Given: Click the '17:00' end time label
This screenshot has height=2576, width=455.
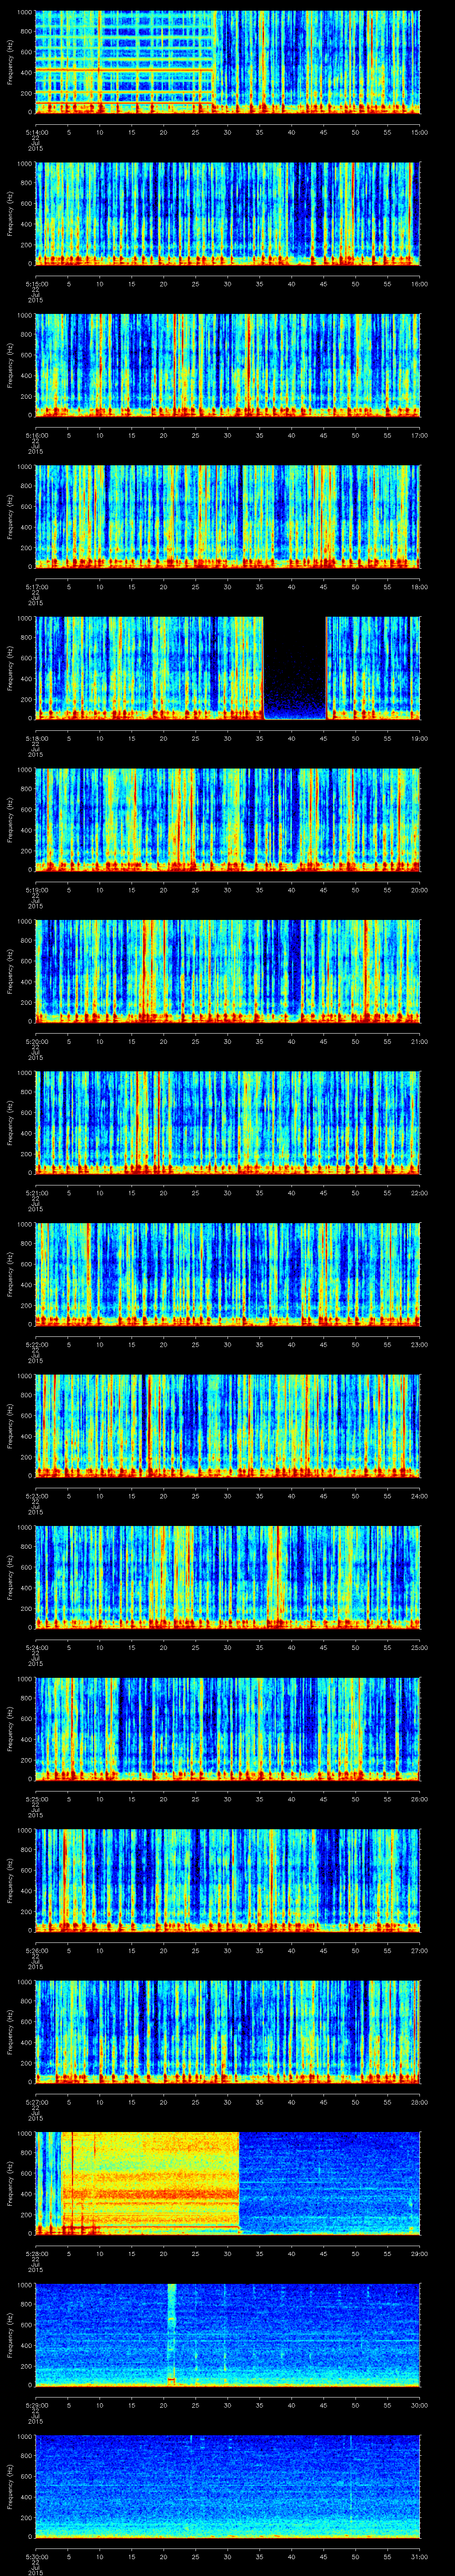Looking at the screenshot, I should pyautogui.click(x=419, y=435).
